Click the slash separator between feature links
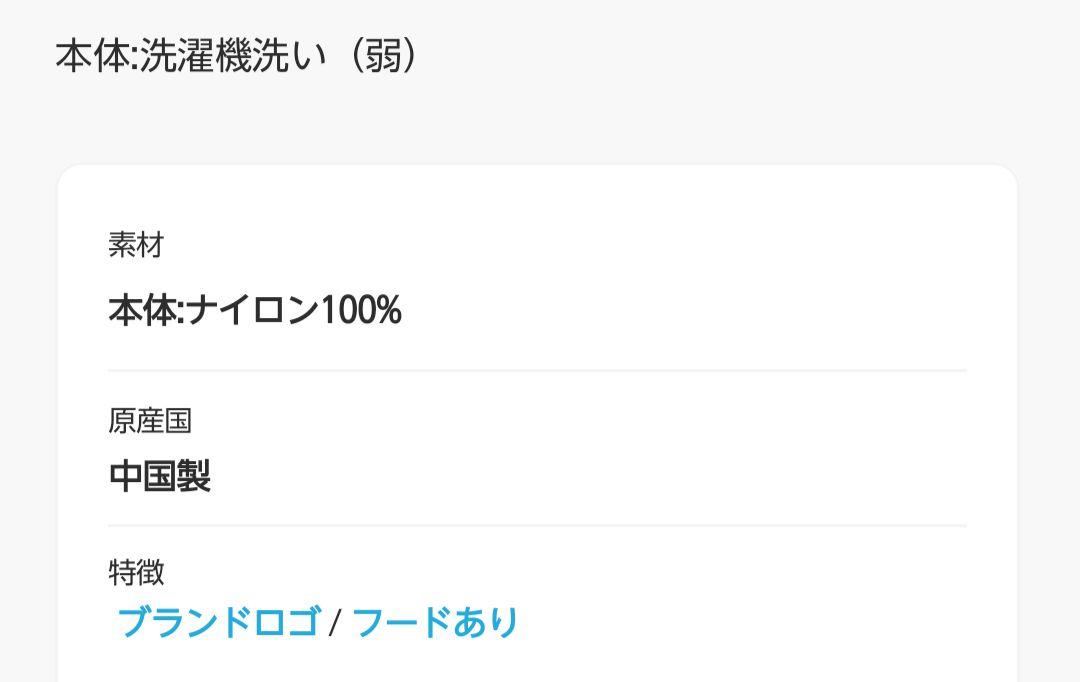Image resolution: width=1080 pixels, height=682 pixels. (x=335, y=623)
